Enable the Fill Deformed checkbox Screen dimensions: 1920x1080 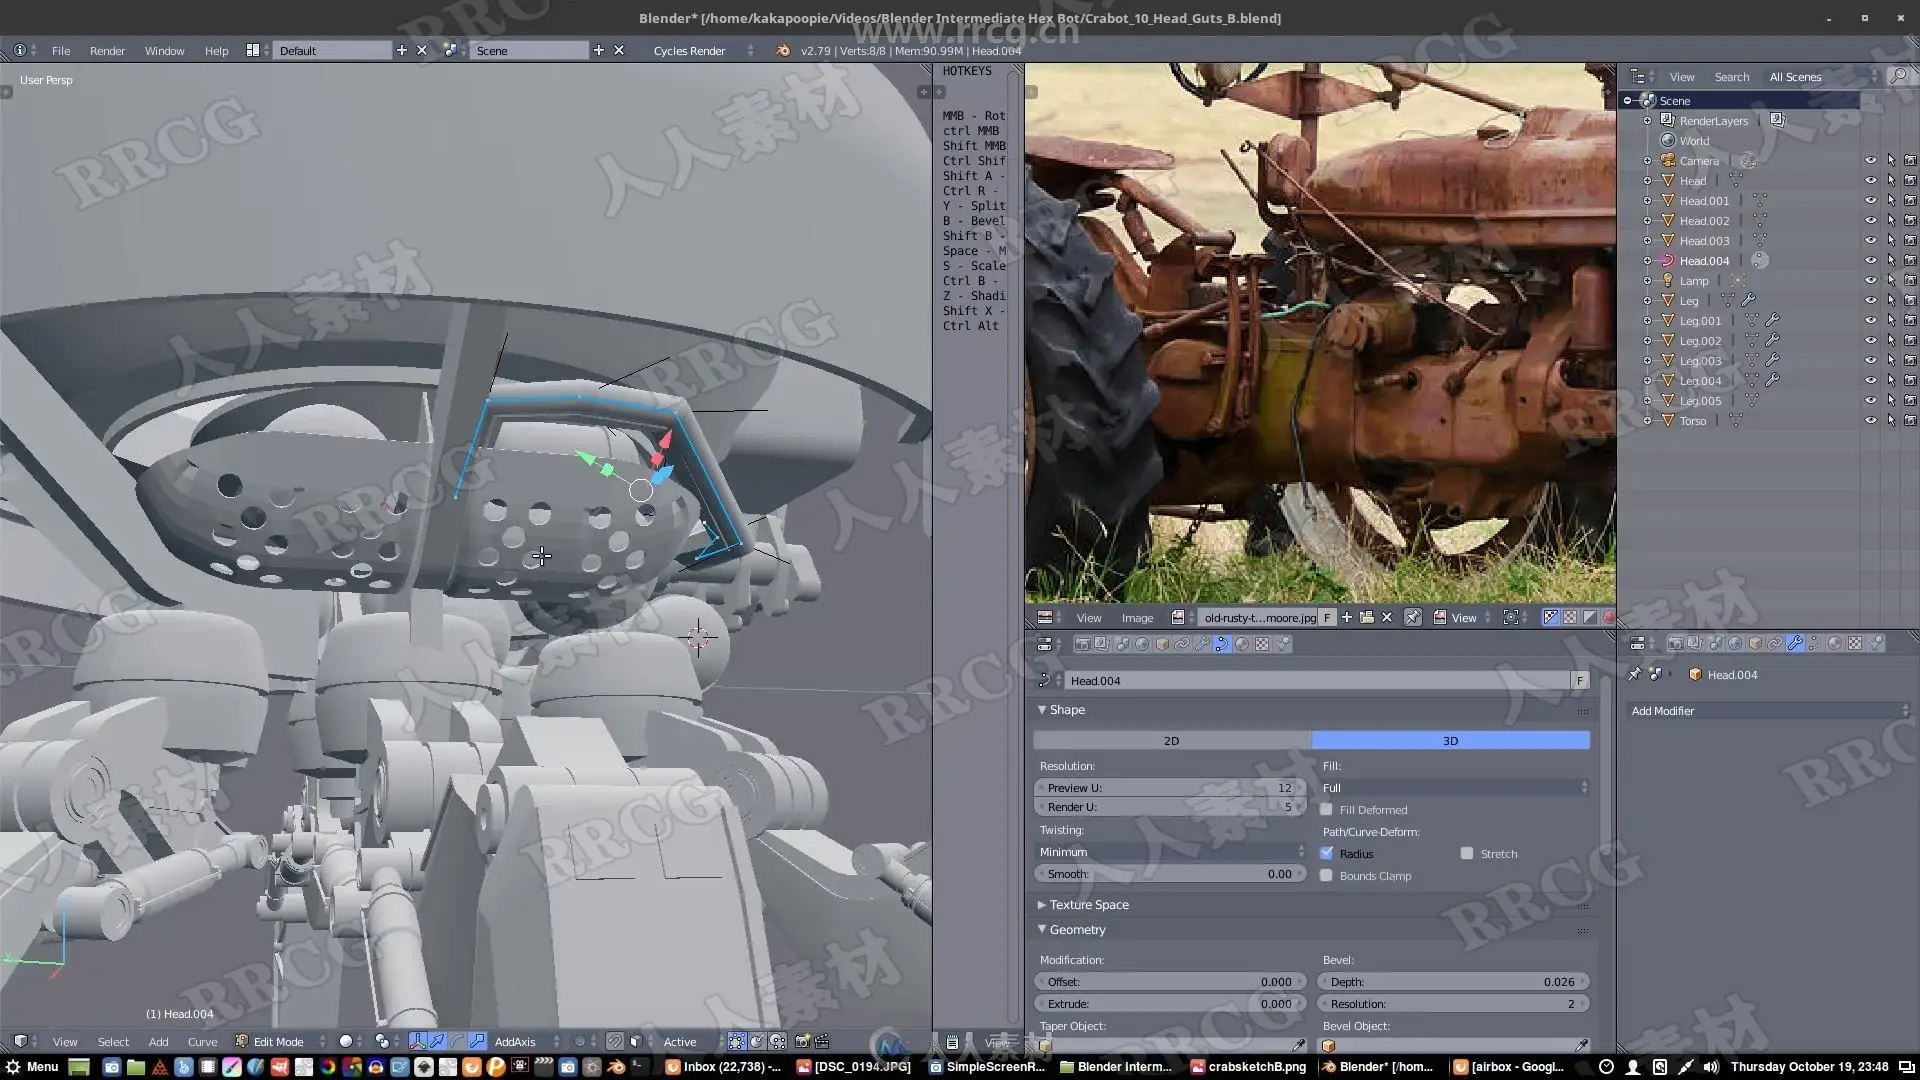point(1326,810)
